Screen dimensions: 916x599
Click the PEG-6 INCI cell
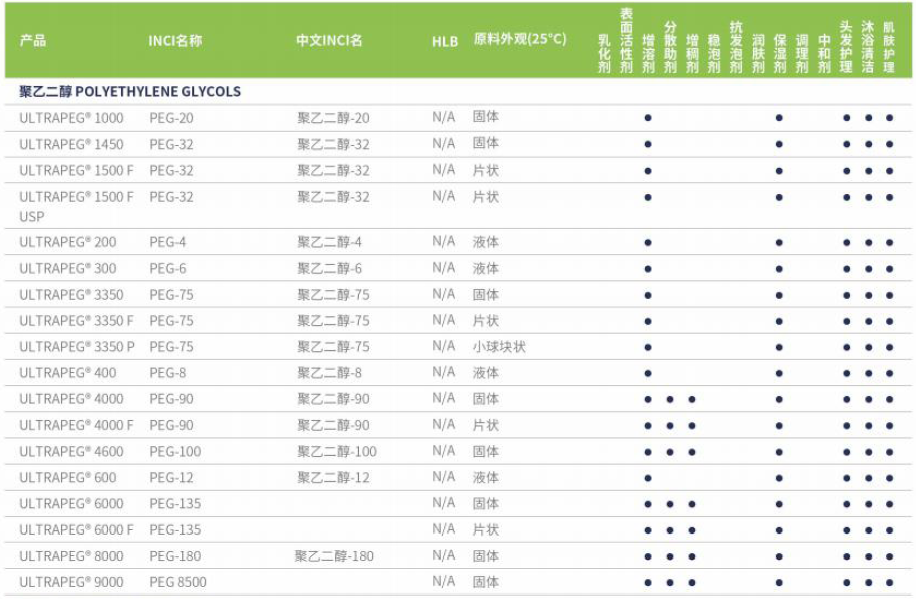(x=168, y=268)
